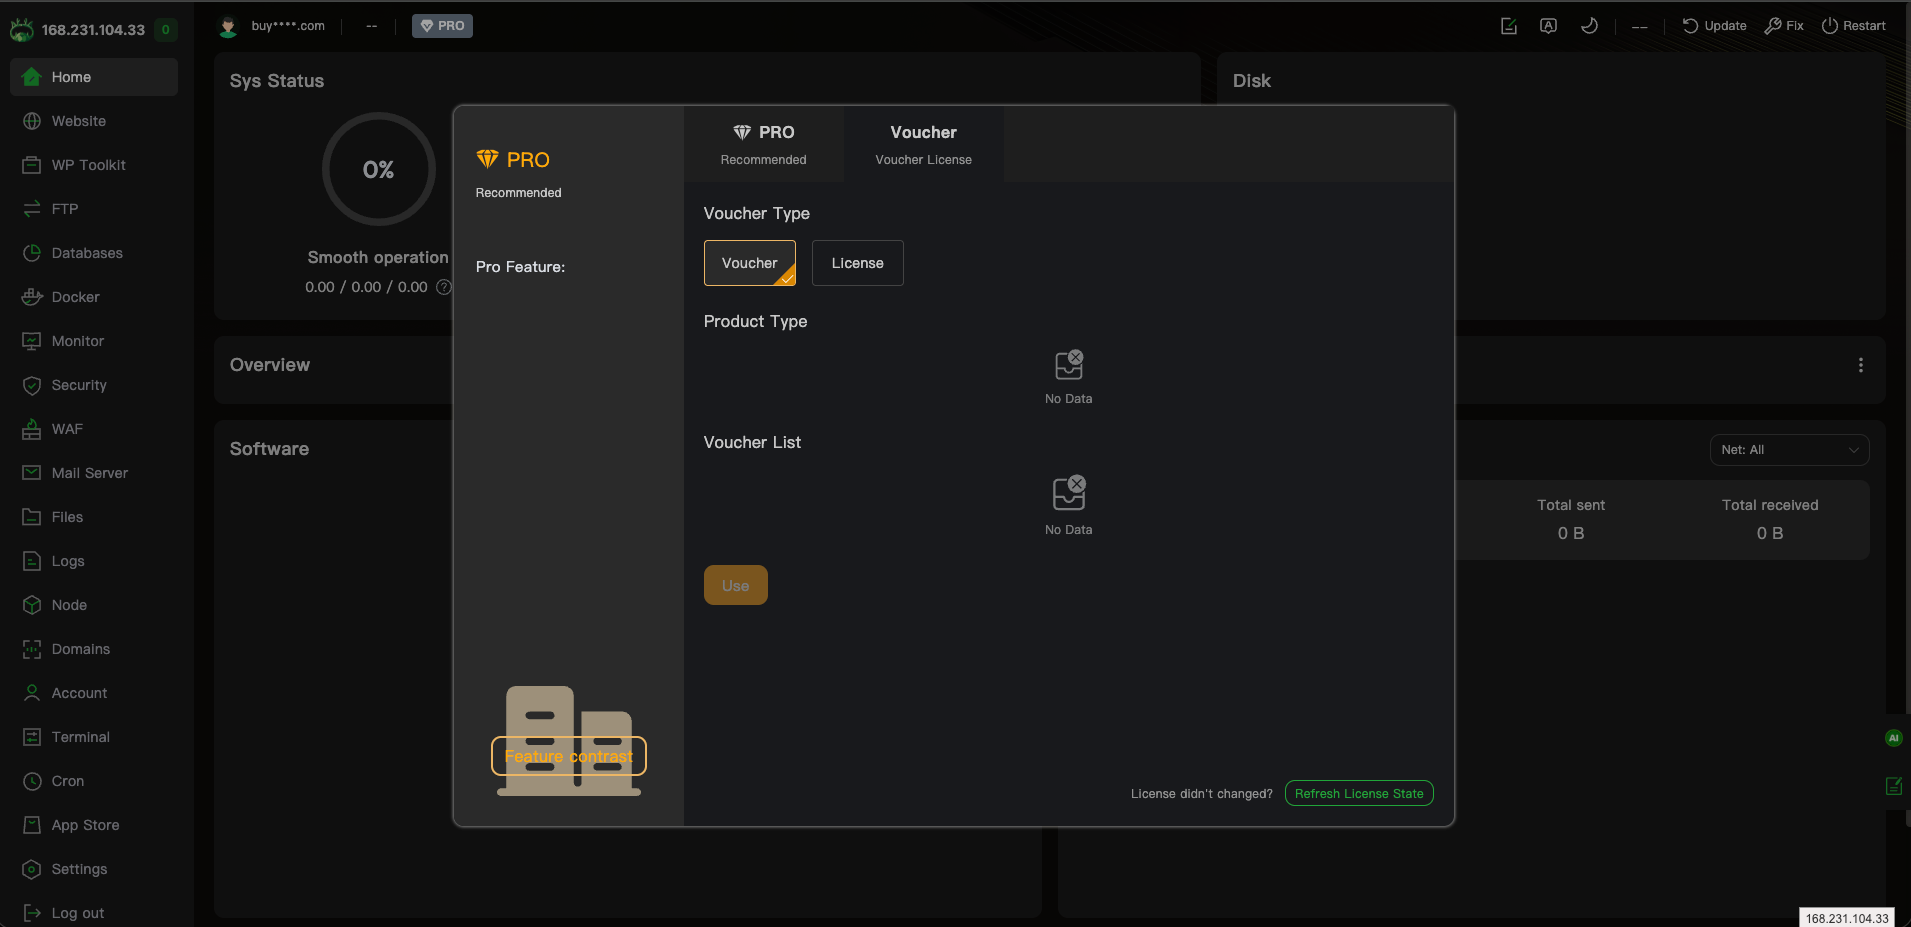This screenshot has height=927, width=1911.
Task: Open WP Toolkit from the sidebar
Action: click(94, 165)
